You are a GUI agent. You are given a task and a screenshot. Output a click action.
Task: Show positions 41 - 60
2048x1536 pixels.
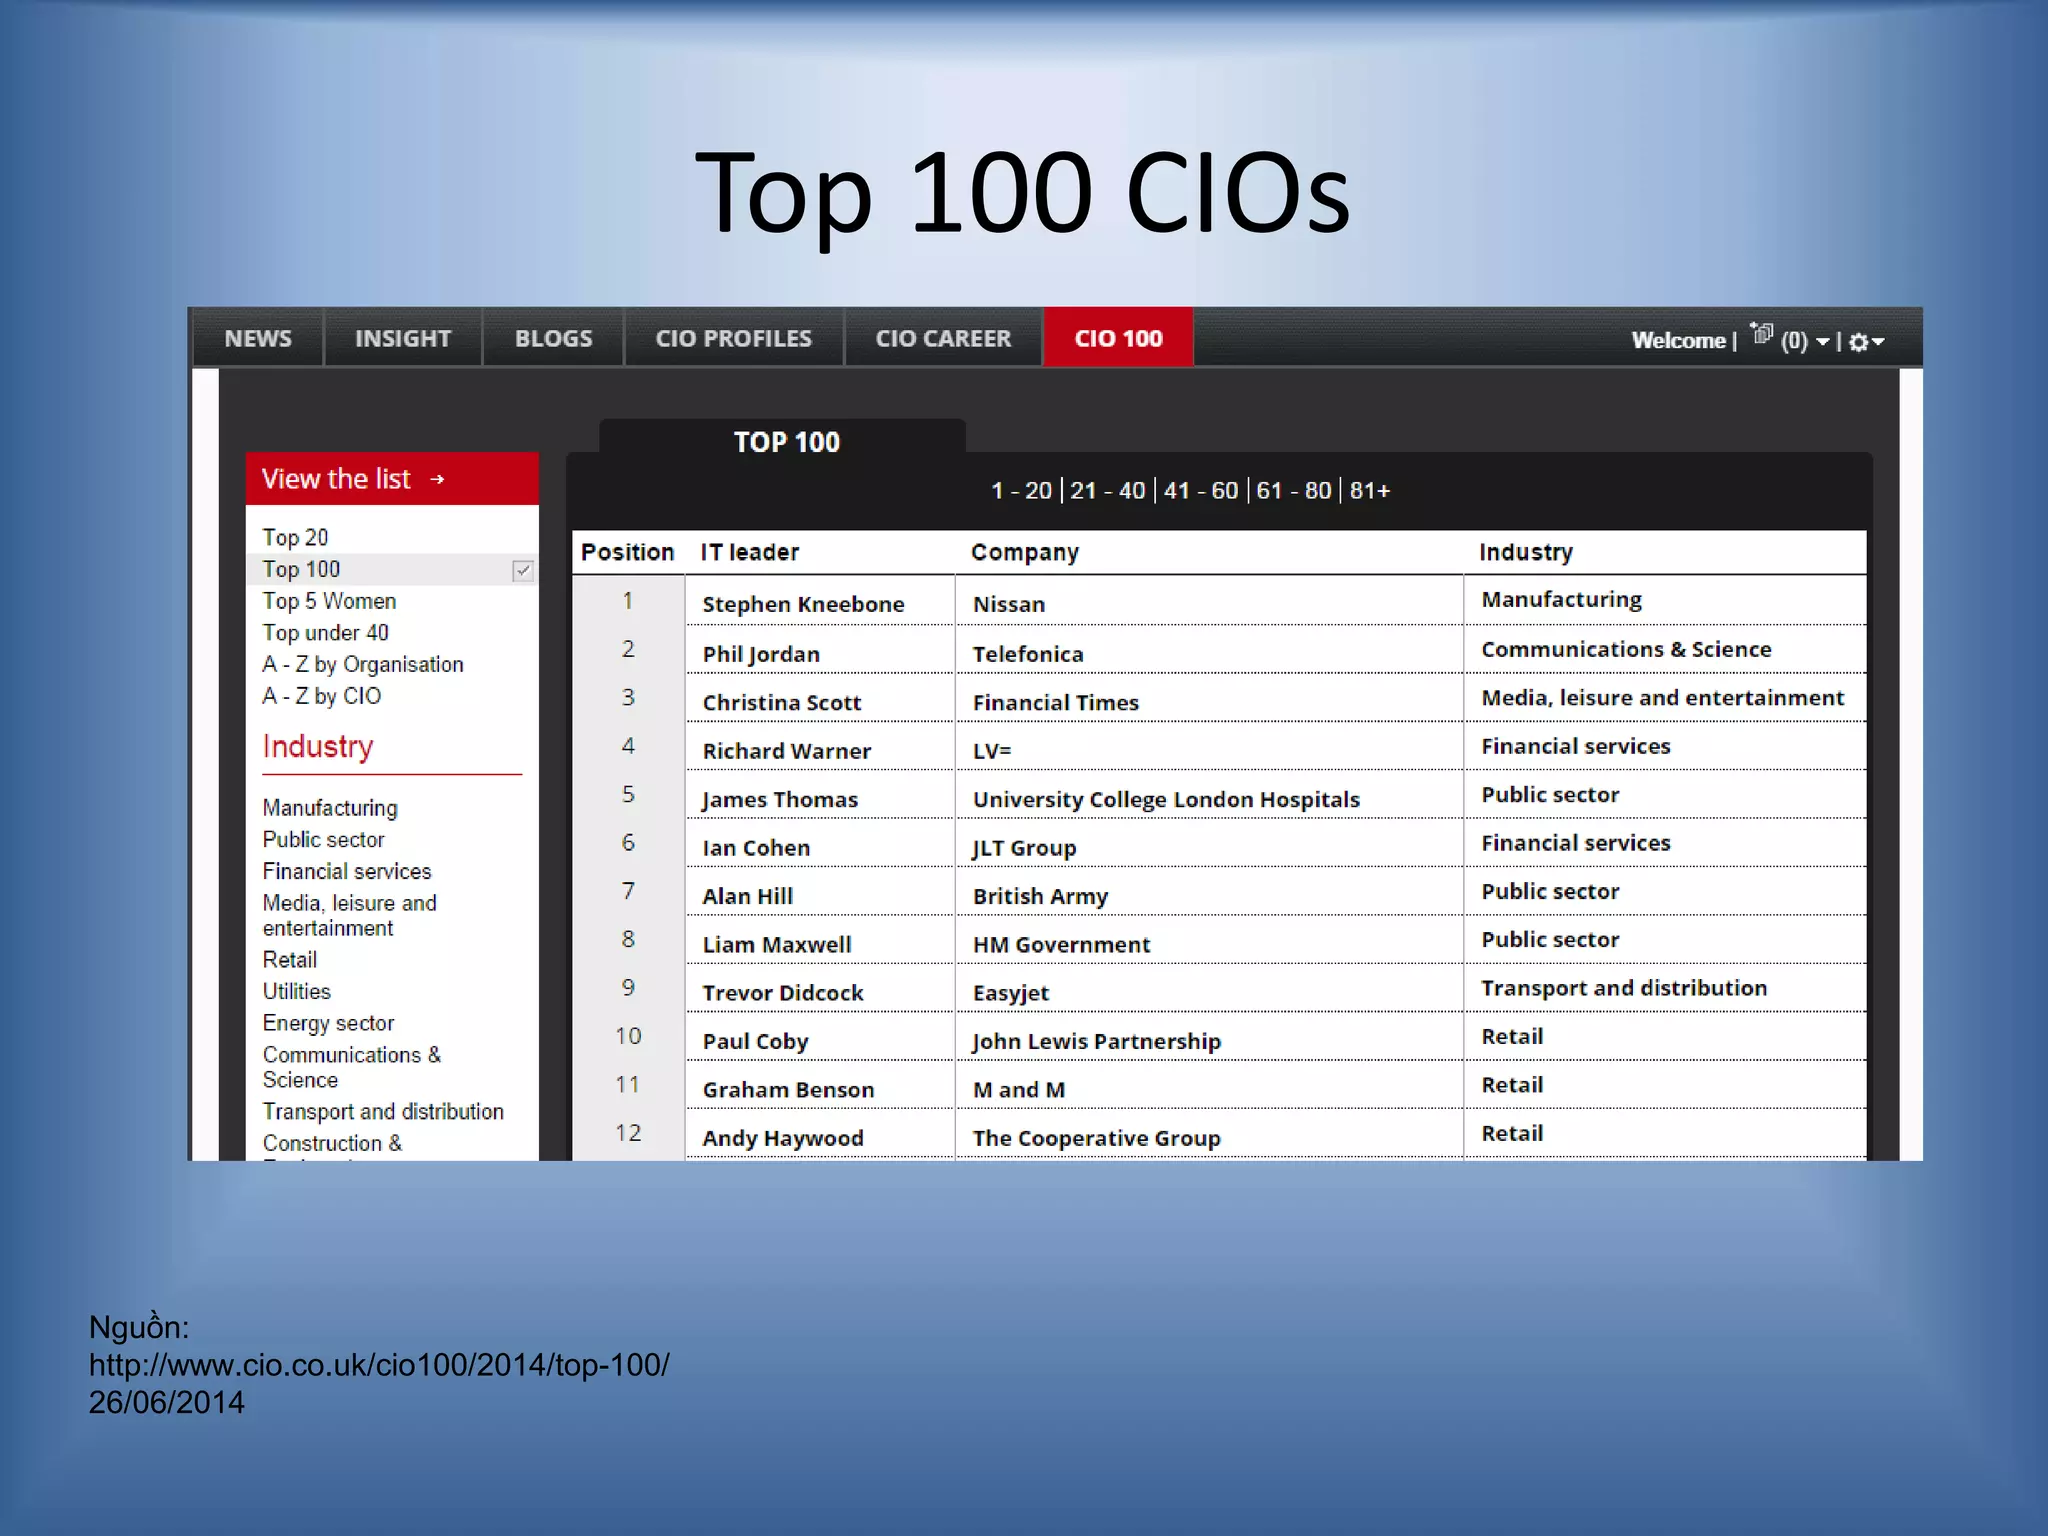pos(1200,491)
